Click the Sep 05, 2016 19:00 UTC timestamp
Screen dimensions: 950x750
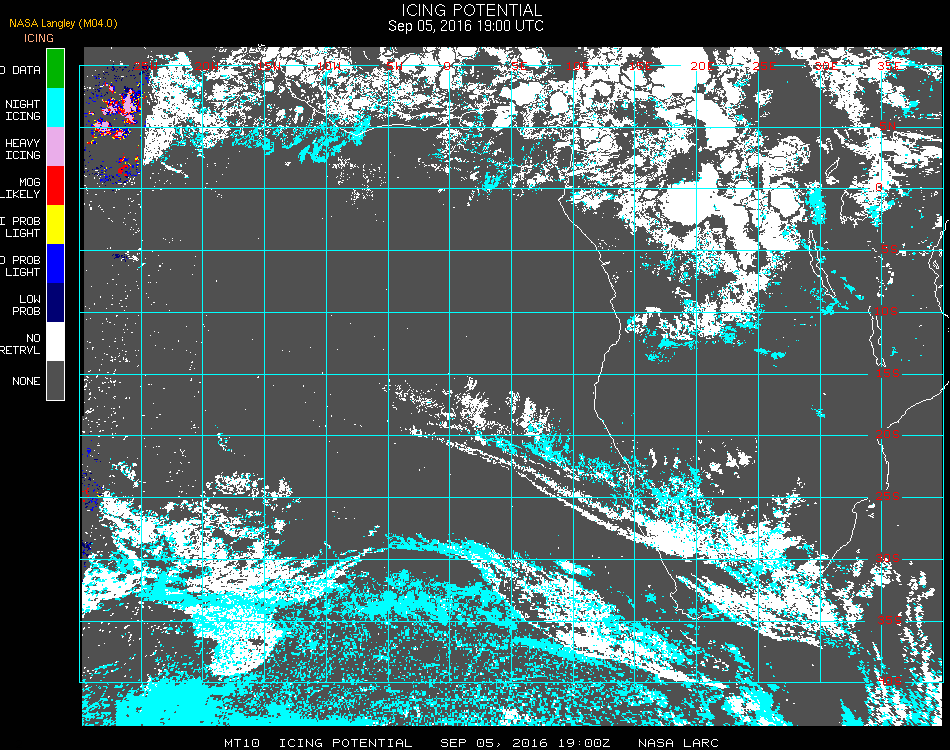point(465,26)
